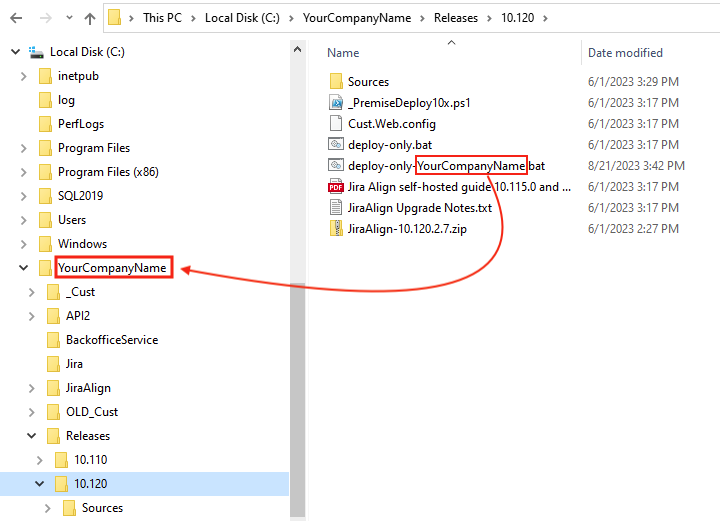Click the _PremiseDeploy10x.ps1 PowerShell script icon
The height and width of the screenshot is (521, 720).
point(336,102)
